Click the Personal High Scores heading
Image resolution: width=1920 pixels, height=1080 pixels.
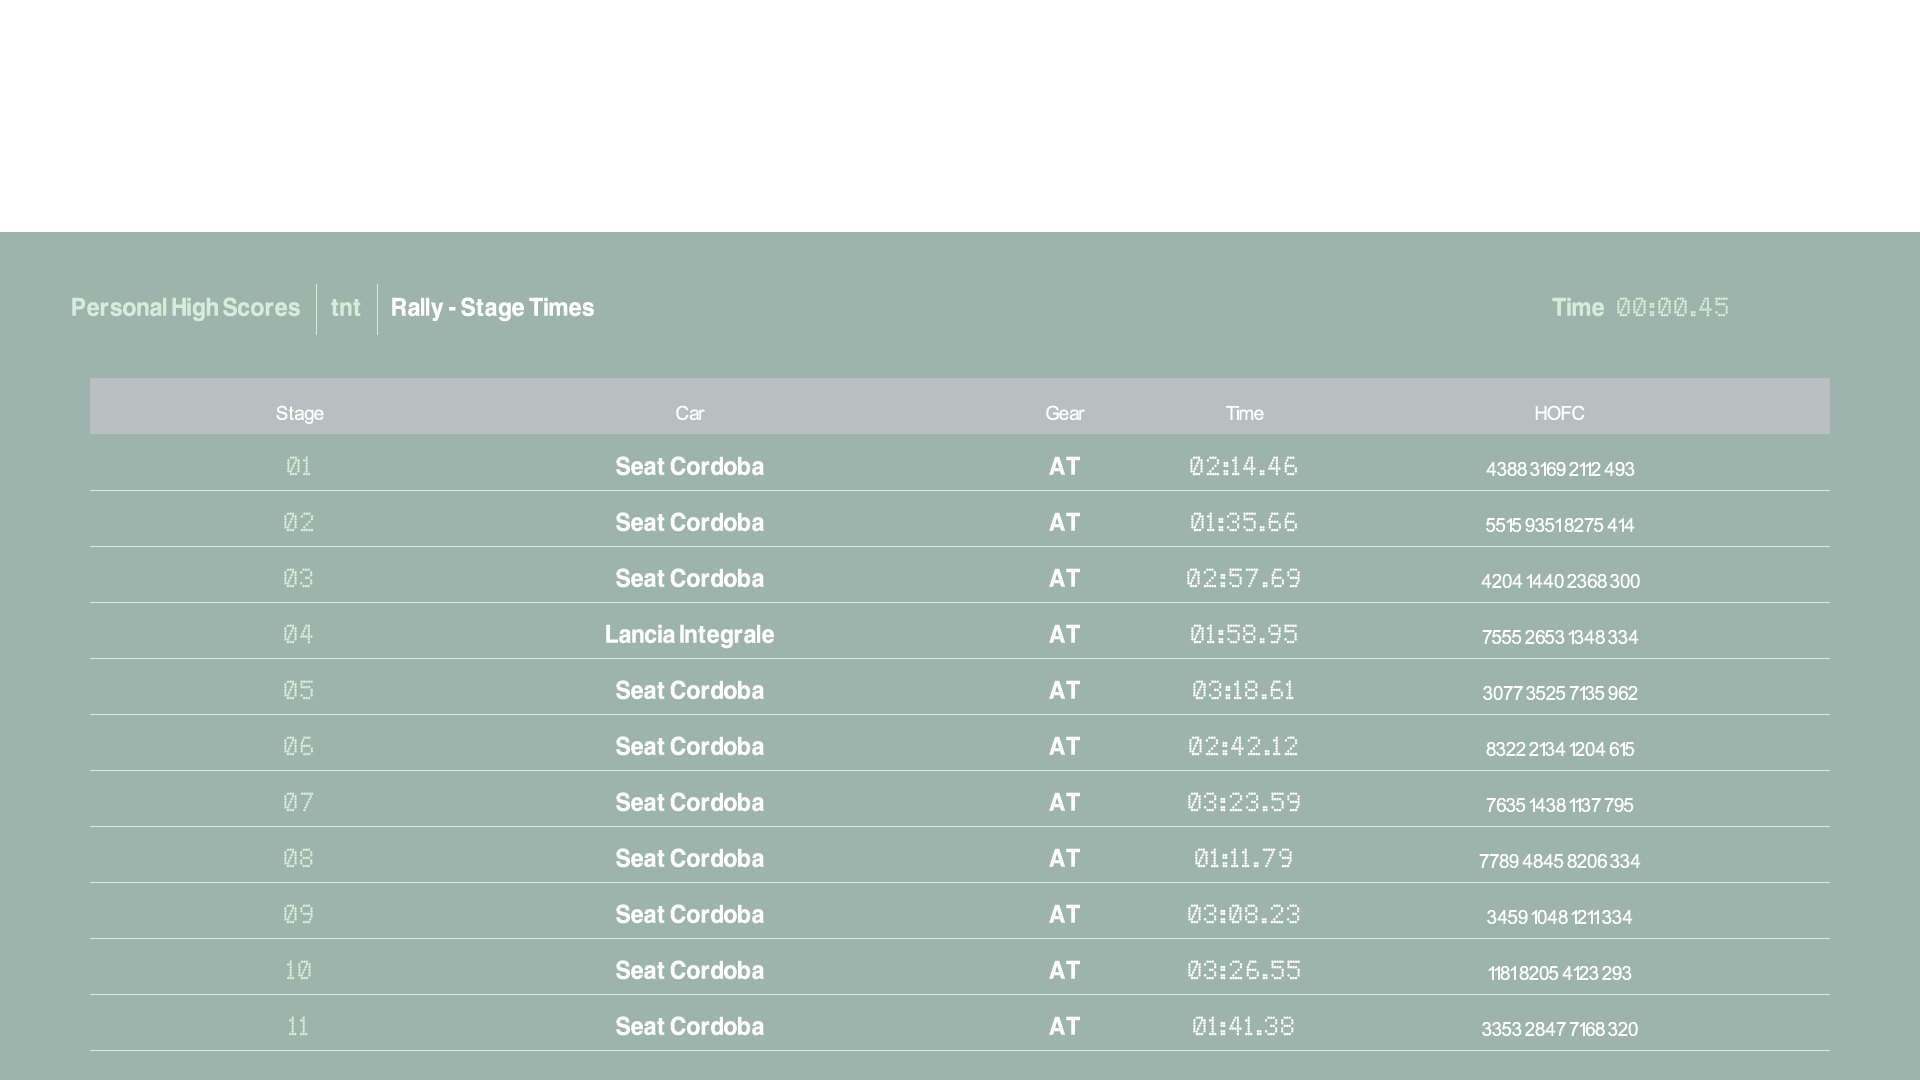[185, 307]
